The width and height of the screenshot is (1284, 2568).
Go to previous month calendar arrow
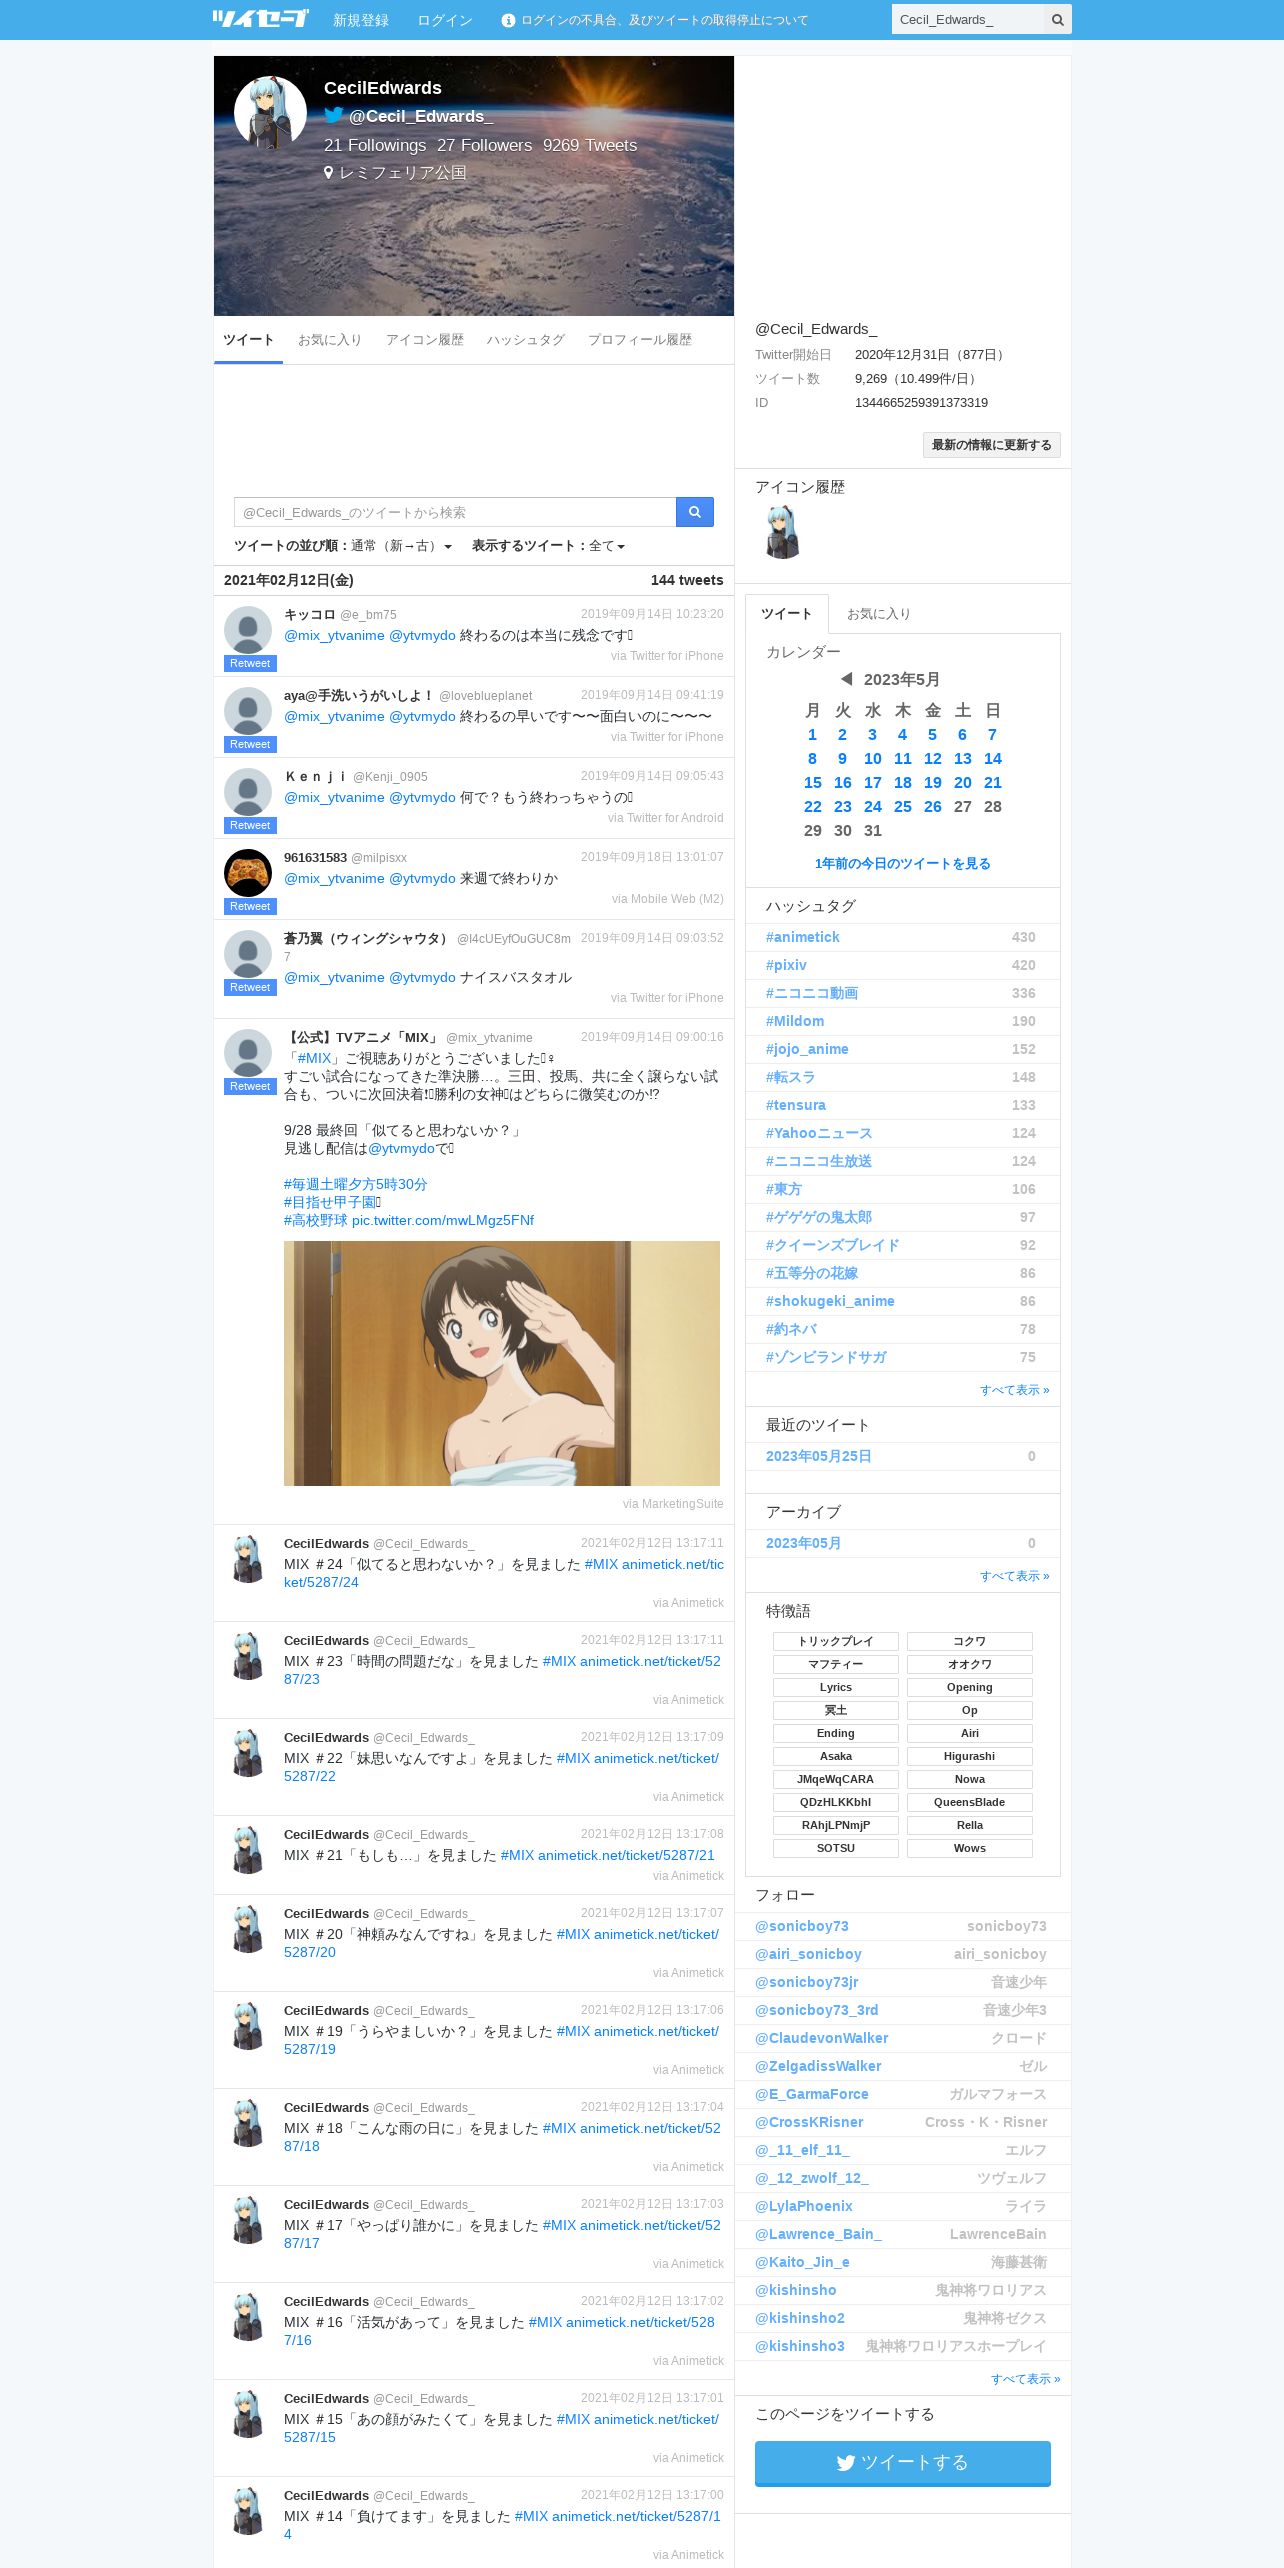coord(846,679)
